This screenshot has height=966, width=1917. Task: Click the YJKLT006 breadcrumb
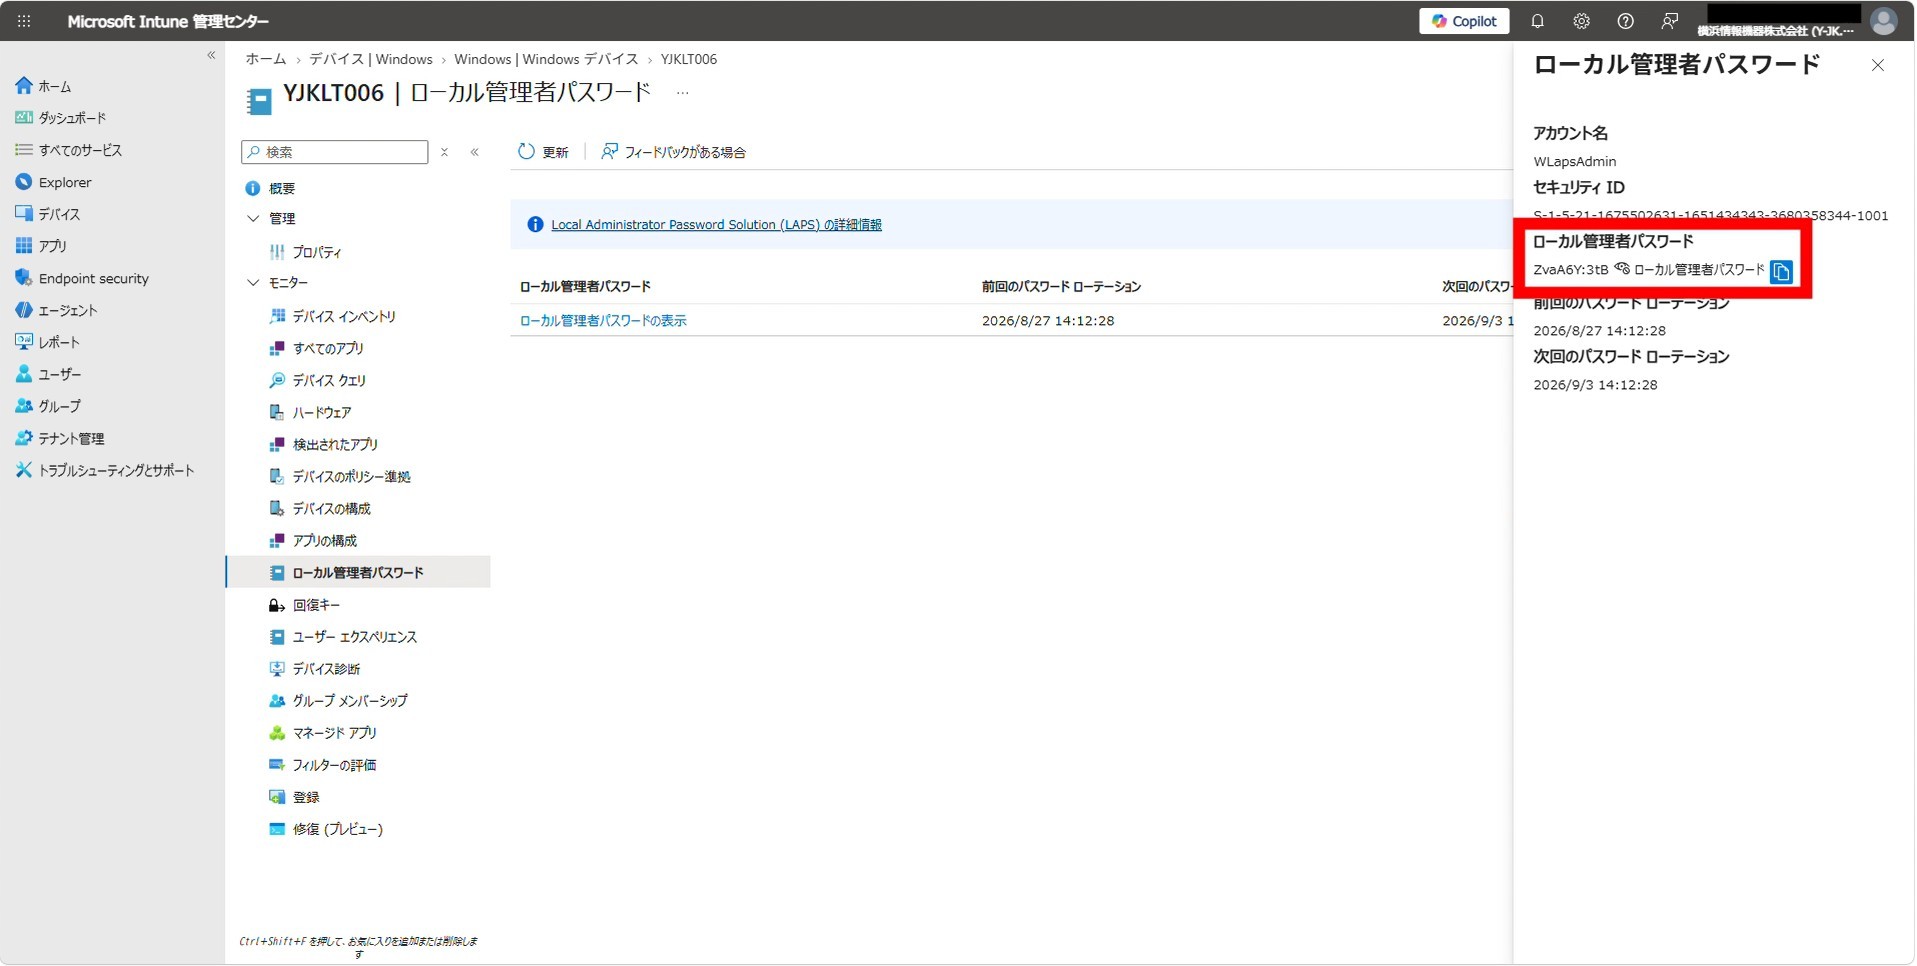coord(689,59)
